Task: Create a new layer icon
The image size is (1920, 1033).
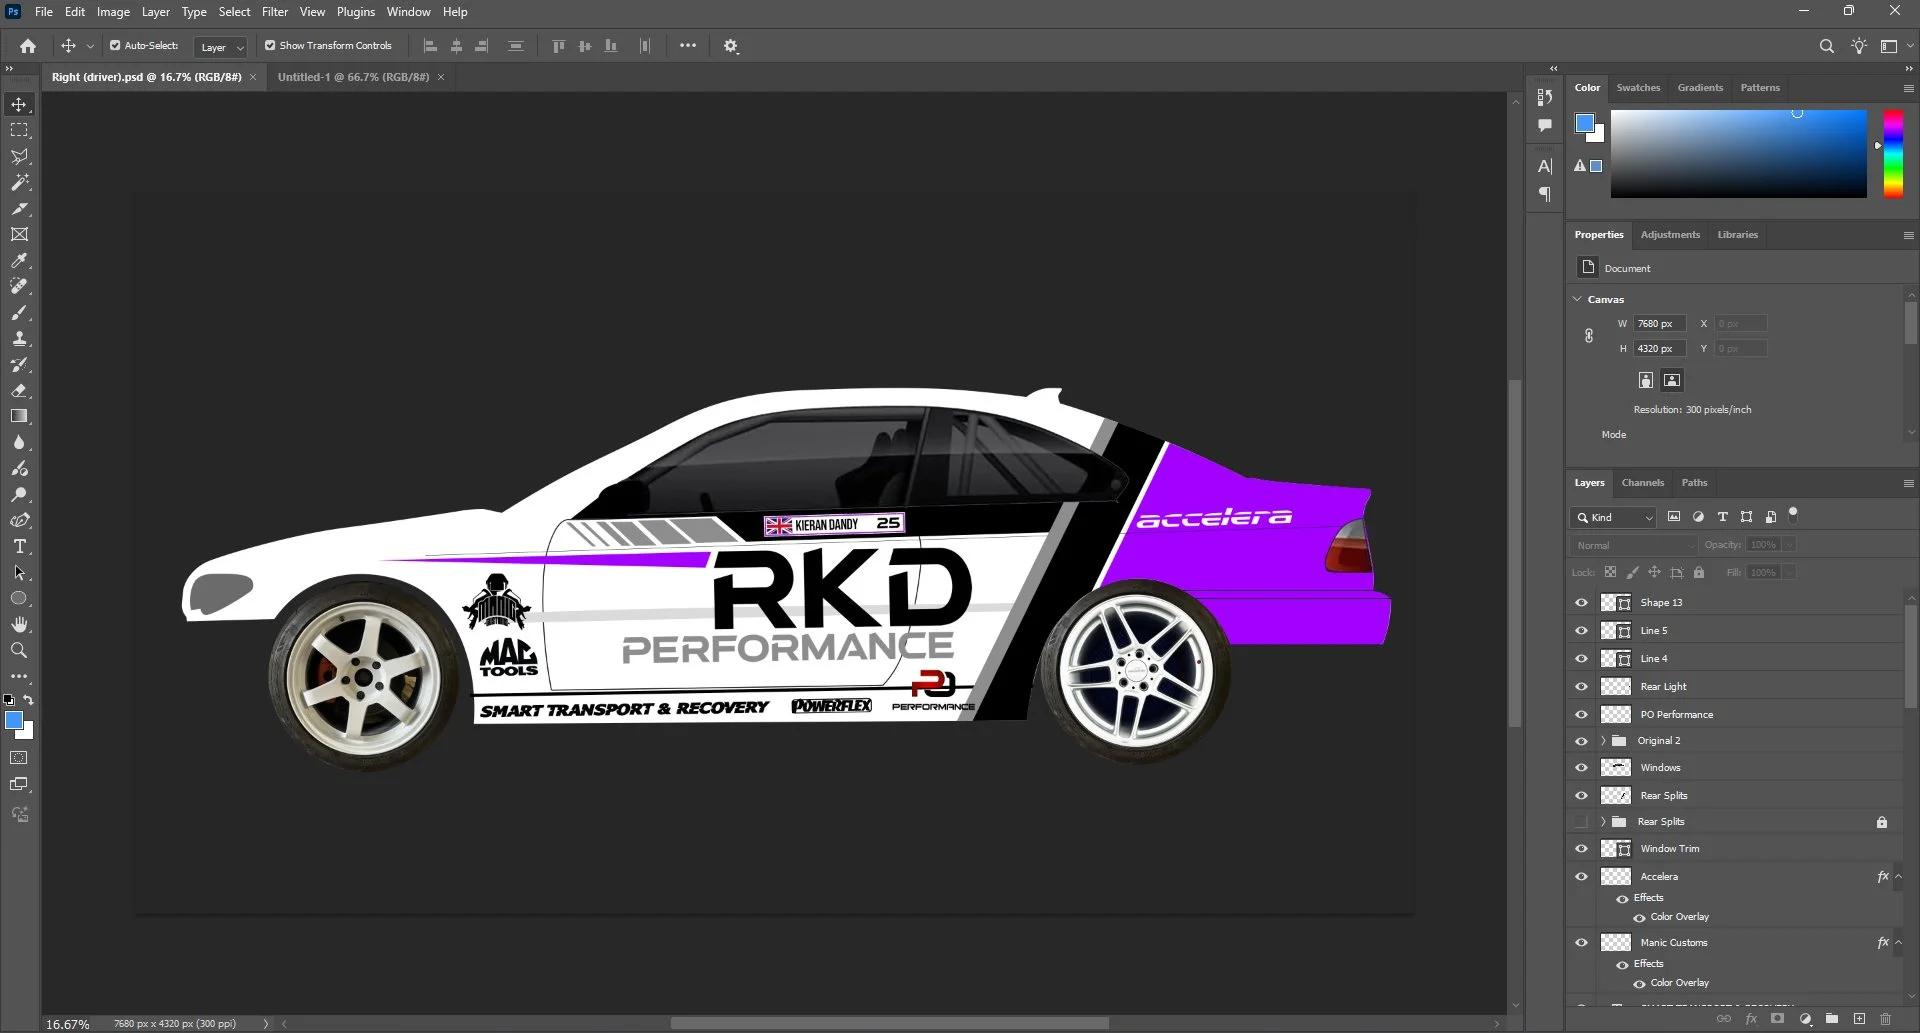Action: coord(1859,1019)
